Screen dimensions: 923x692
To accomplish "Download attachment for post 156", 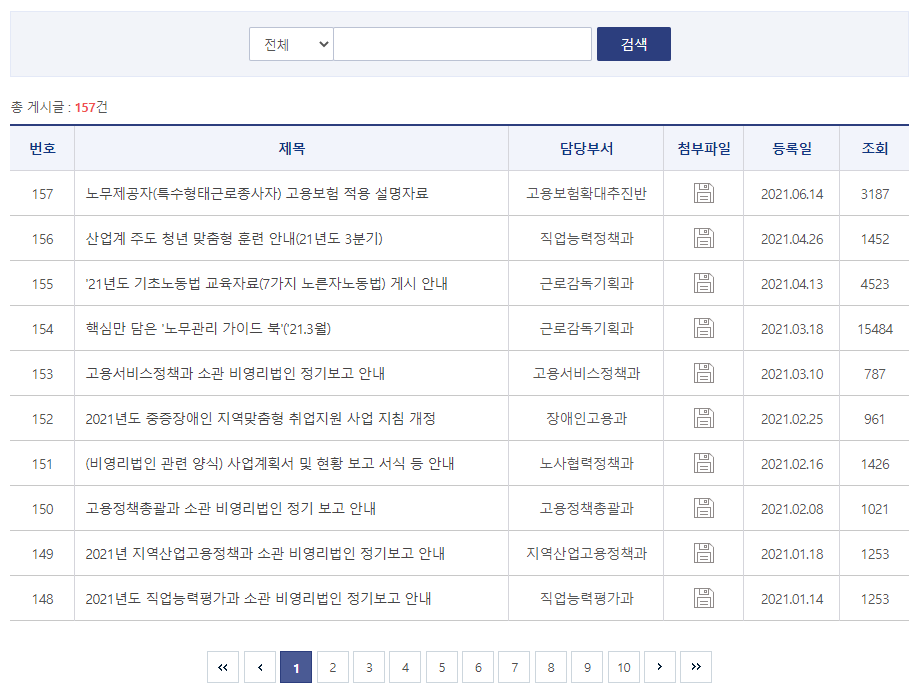I will (703, 238).
